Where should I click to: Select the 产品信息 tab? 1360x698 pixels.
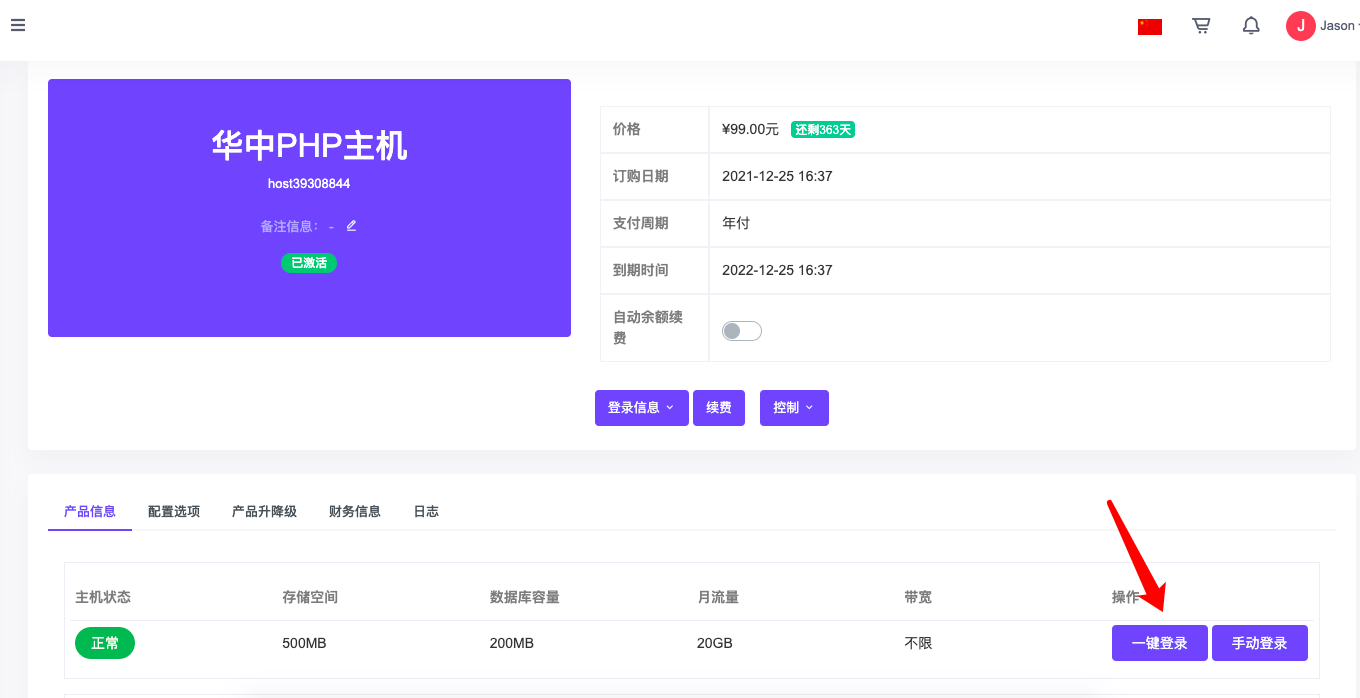click(90, 511)
